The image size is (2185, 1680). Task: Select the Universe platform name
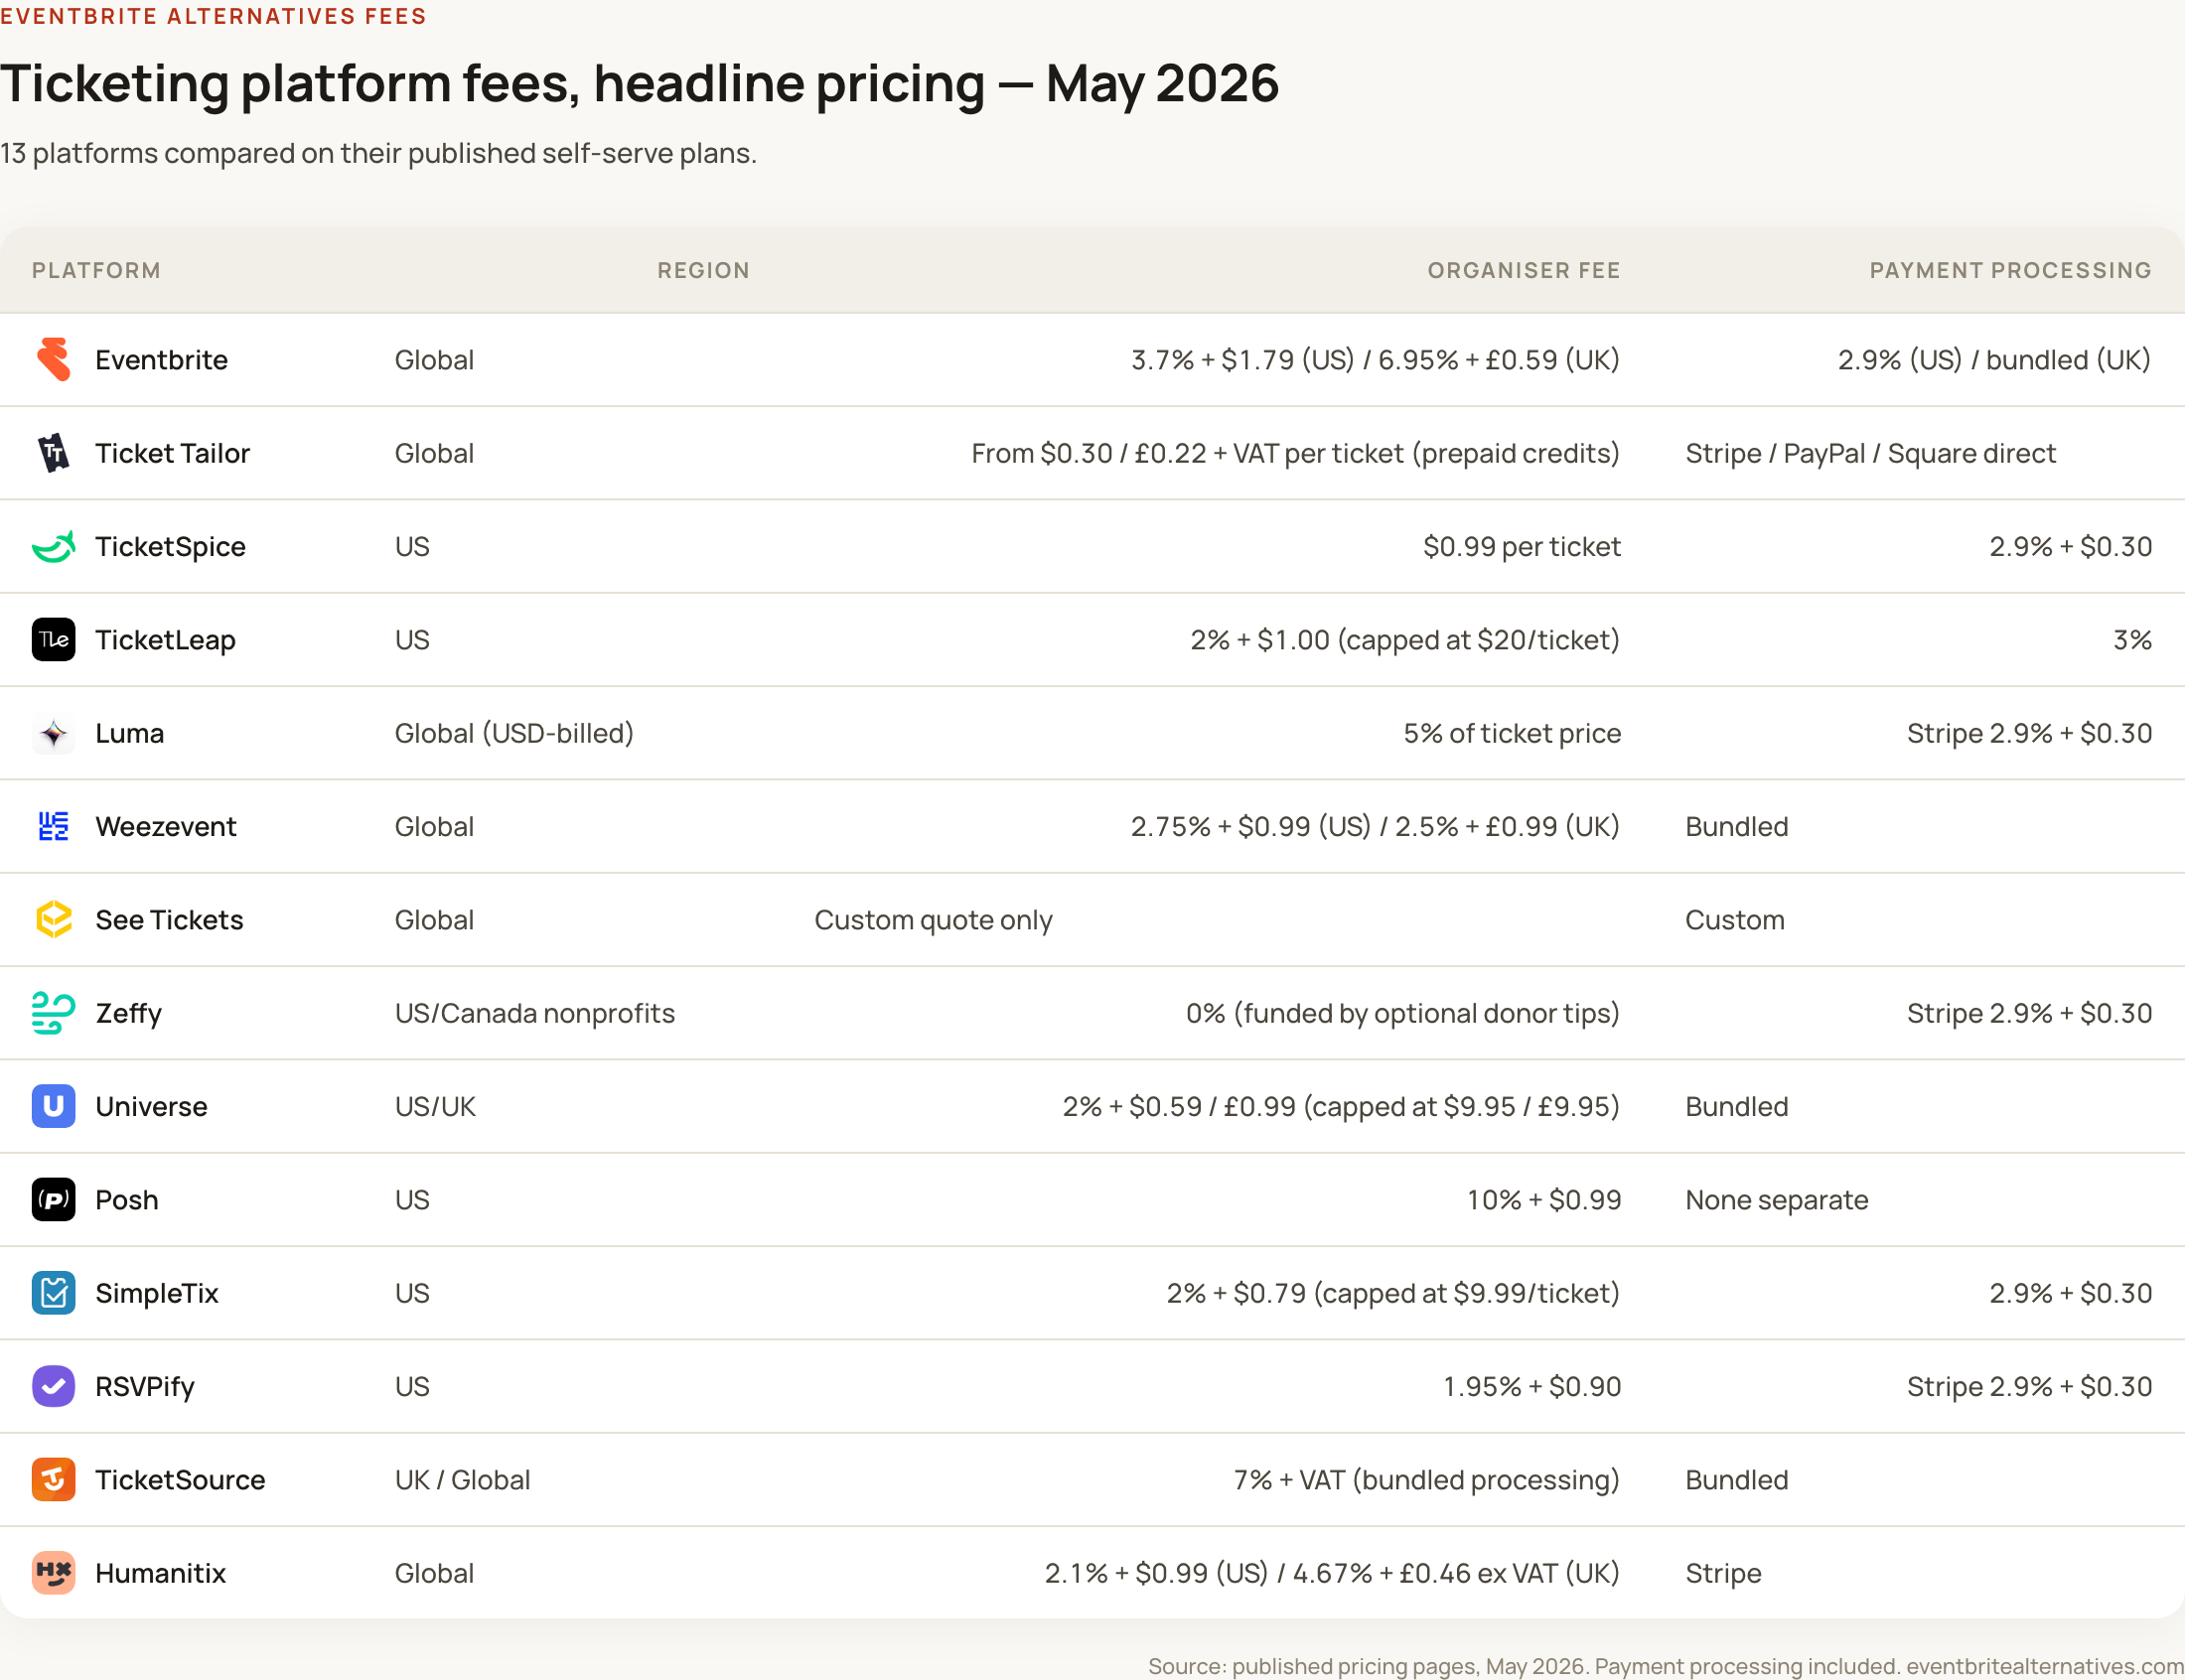click(x=152, y=1107)
